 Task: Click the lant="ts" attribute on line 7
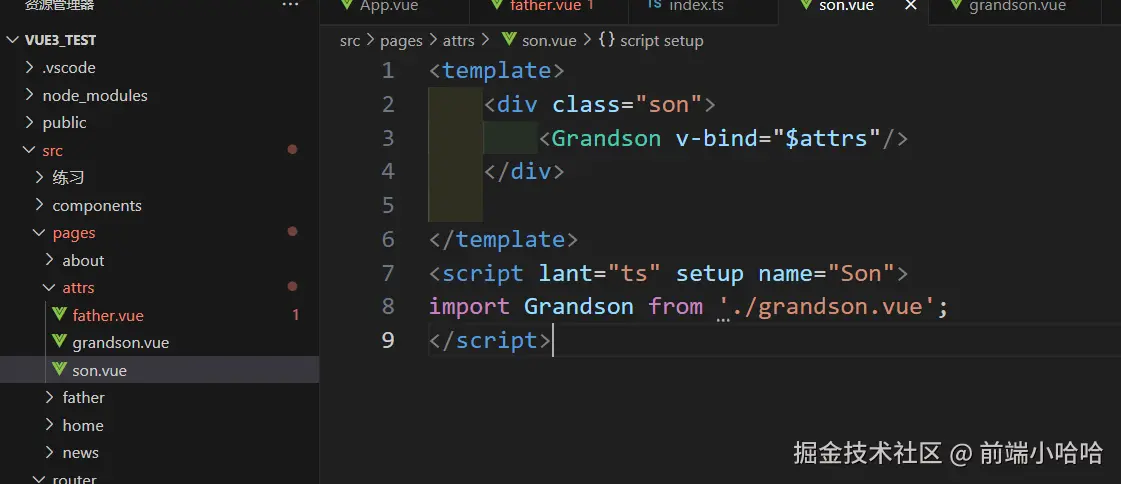pos(600,272)
